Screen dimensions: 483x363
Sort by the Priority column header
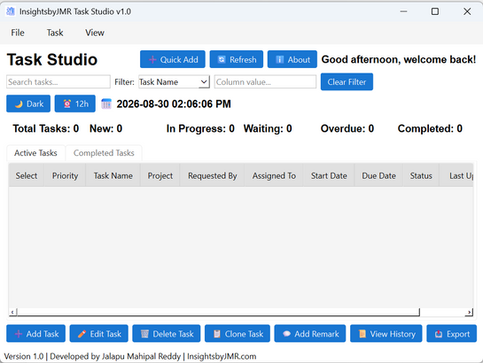(x=65, y=176)
